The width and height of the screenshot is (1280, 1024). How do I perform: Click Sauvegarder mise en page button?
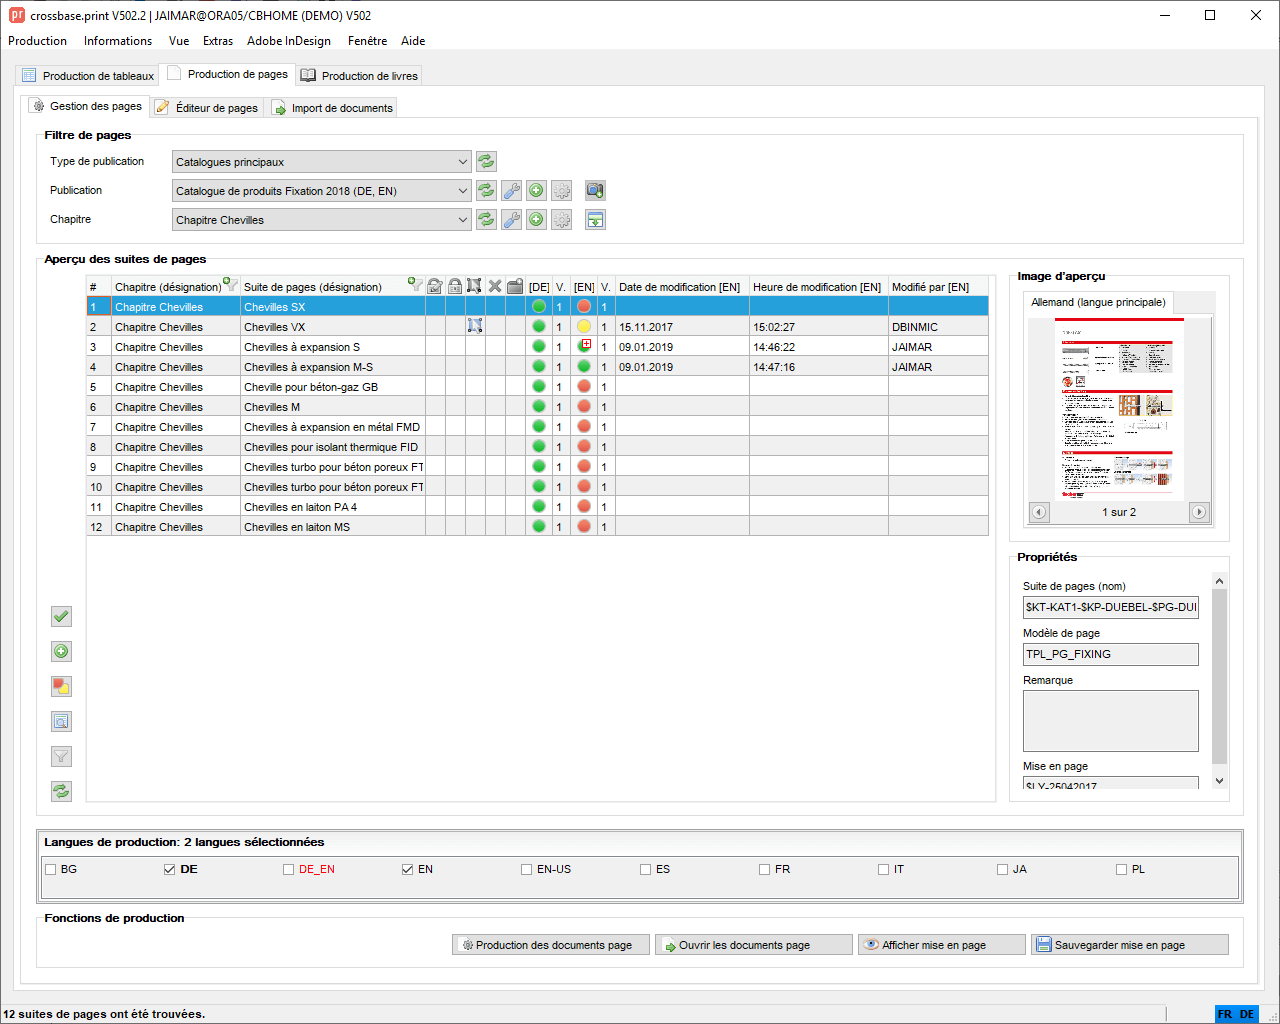[1130, 945]
